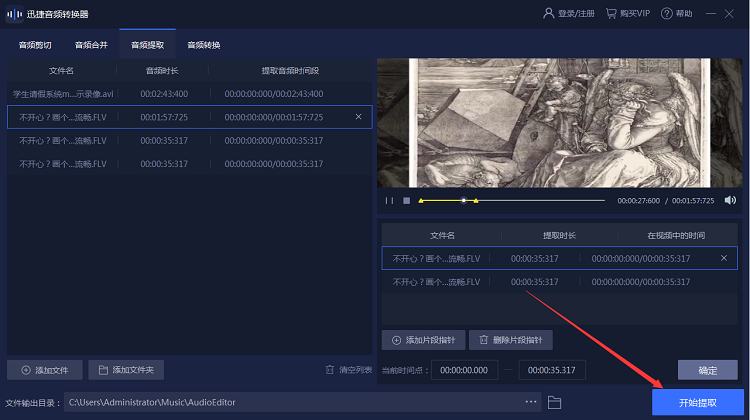Click 提取时长 column header
Screen dimensions: 750x420
(x=559, y=235)
